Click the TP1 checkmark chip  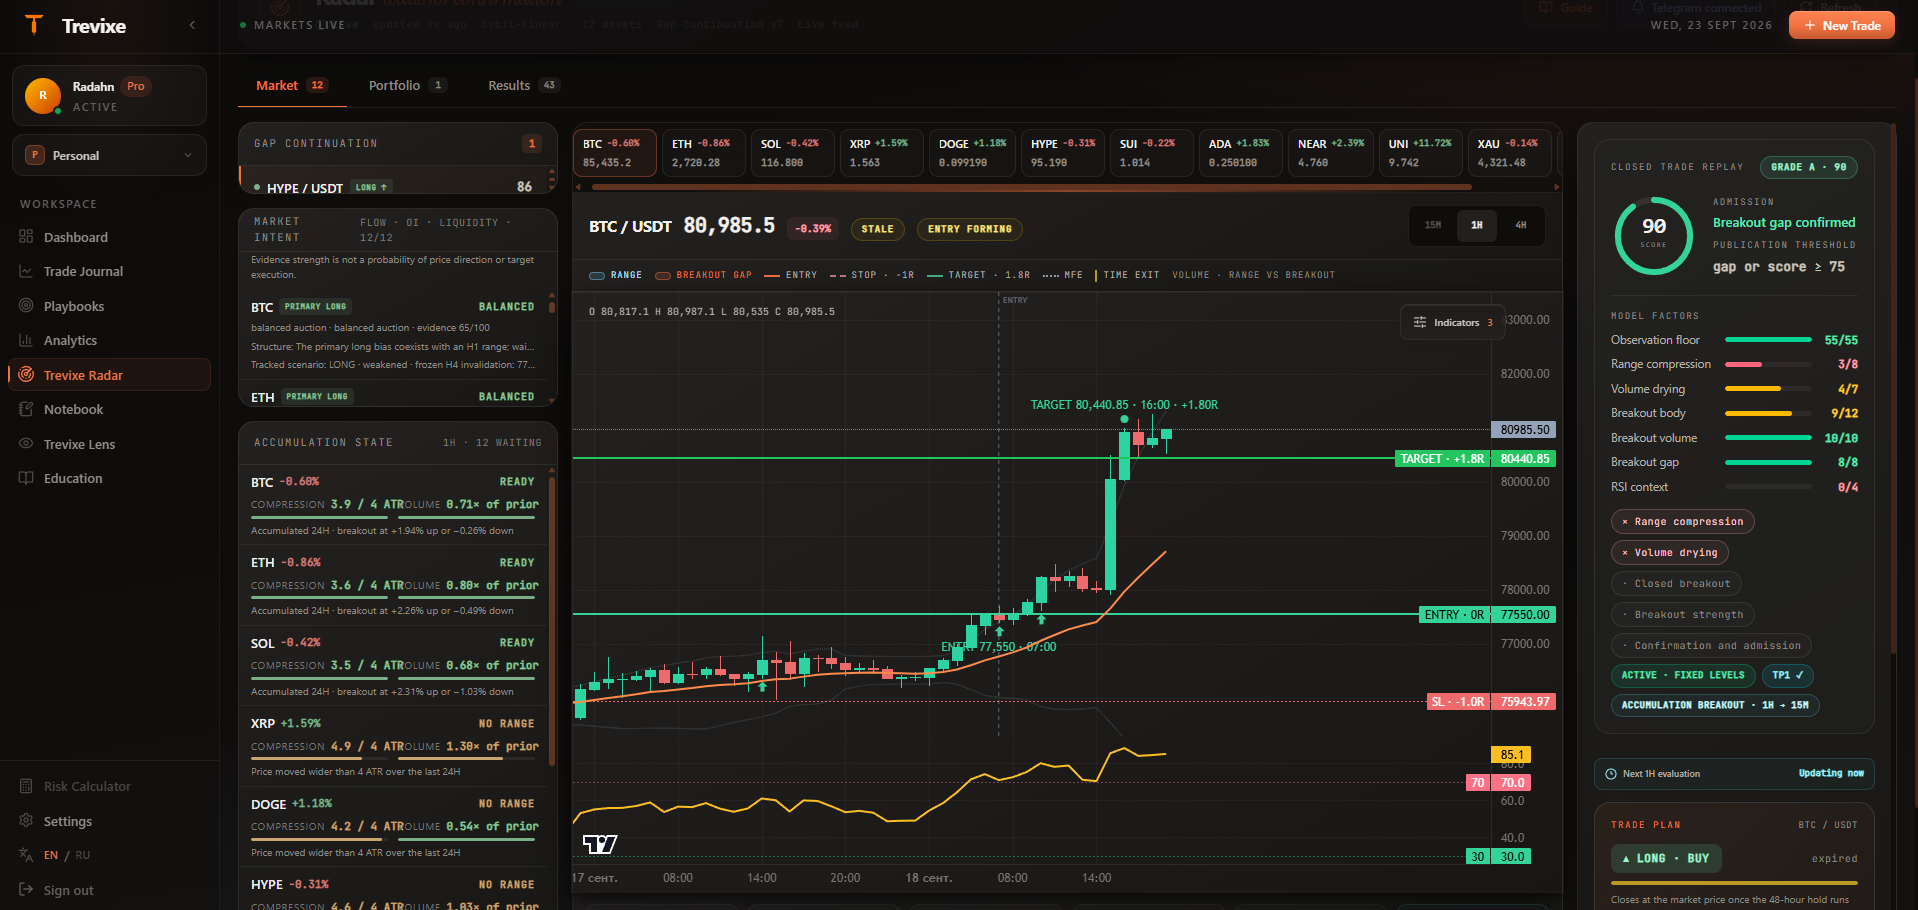(x=1788, y=676)
